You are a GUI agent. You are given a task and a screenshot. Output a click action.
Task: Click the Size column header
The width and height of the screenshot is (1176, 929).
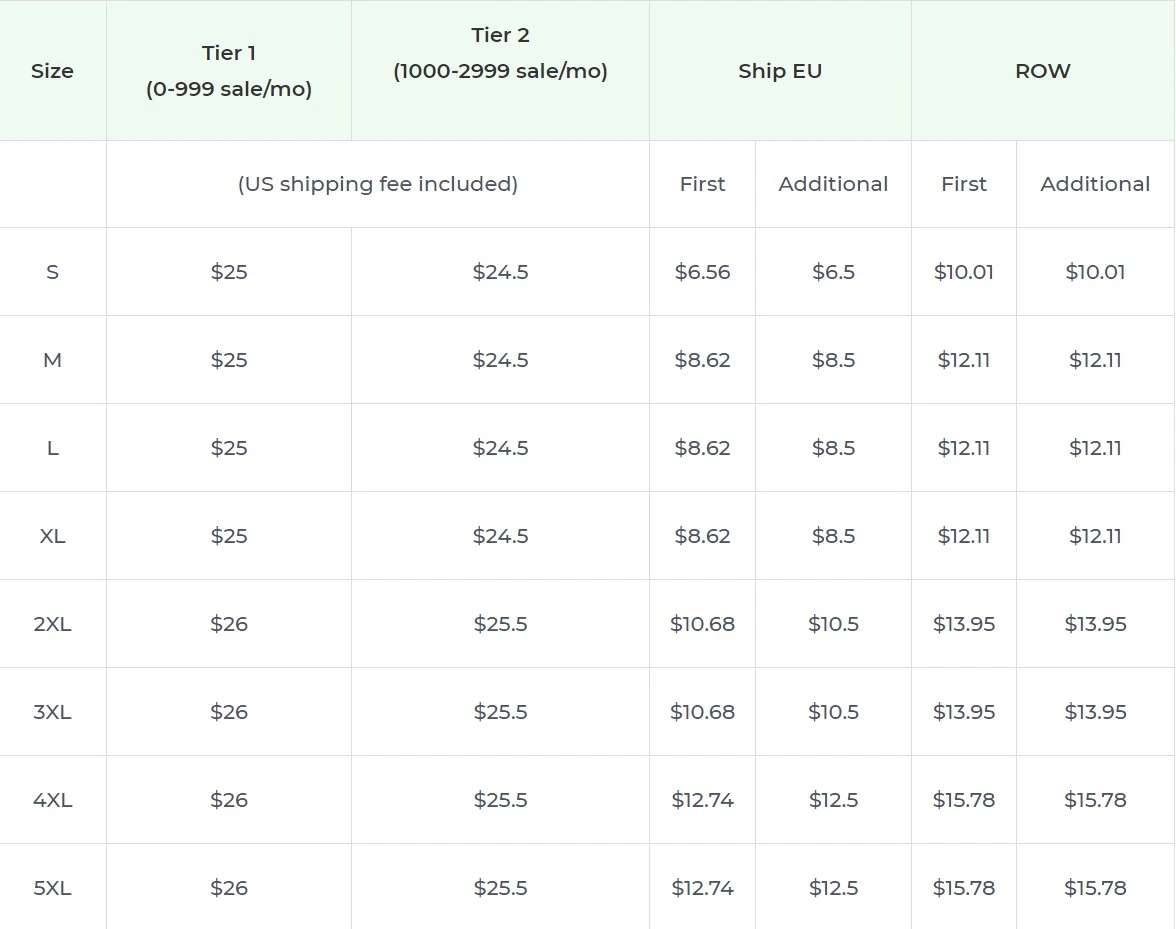pyautogui.click(x=53, y=71)
